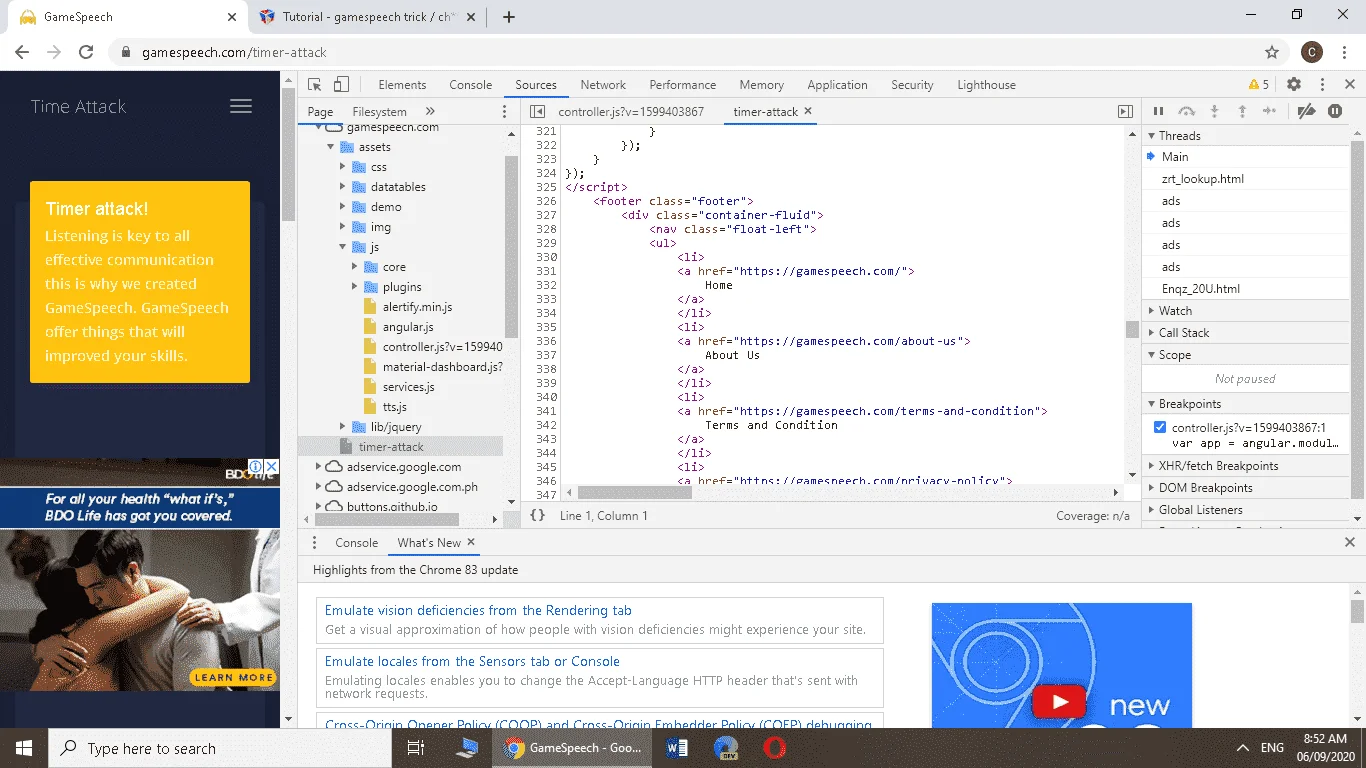
Task: Switch to the Console panel tab
Action: pos(470,85)
